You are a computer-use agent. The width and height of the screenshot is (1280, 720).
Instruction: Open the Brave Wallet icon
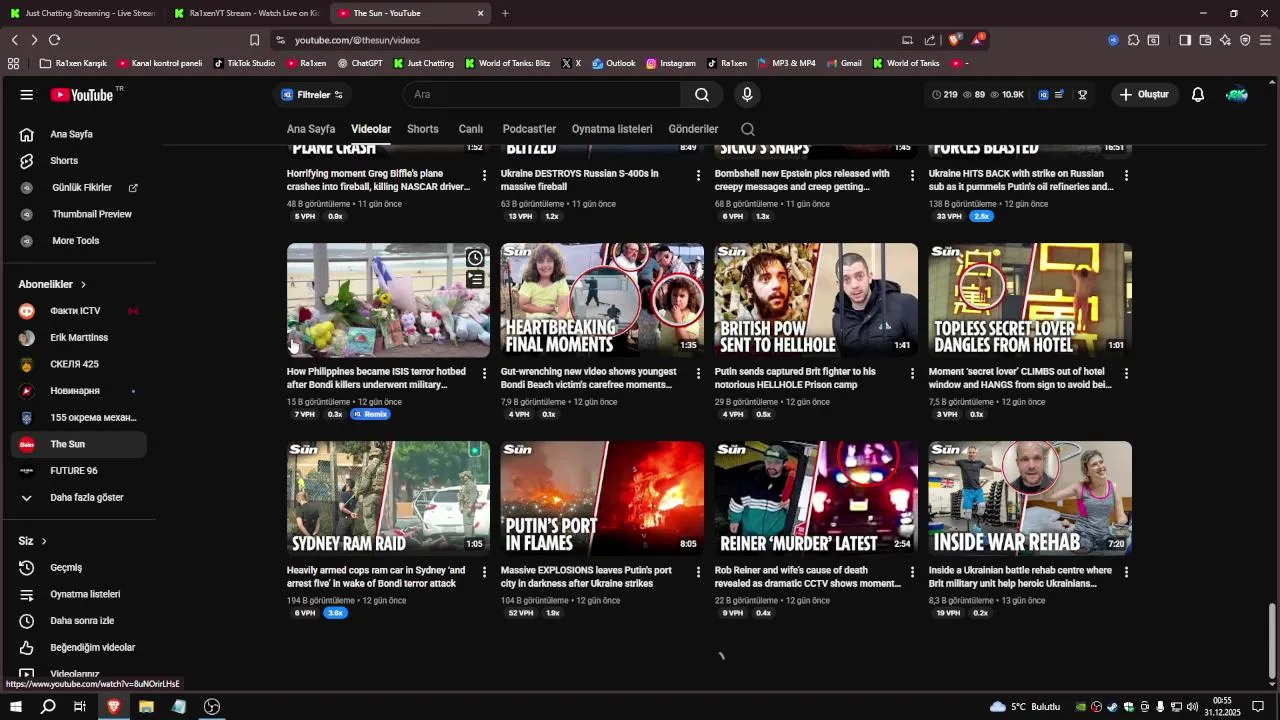point(1205,40)
